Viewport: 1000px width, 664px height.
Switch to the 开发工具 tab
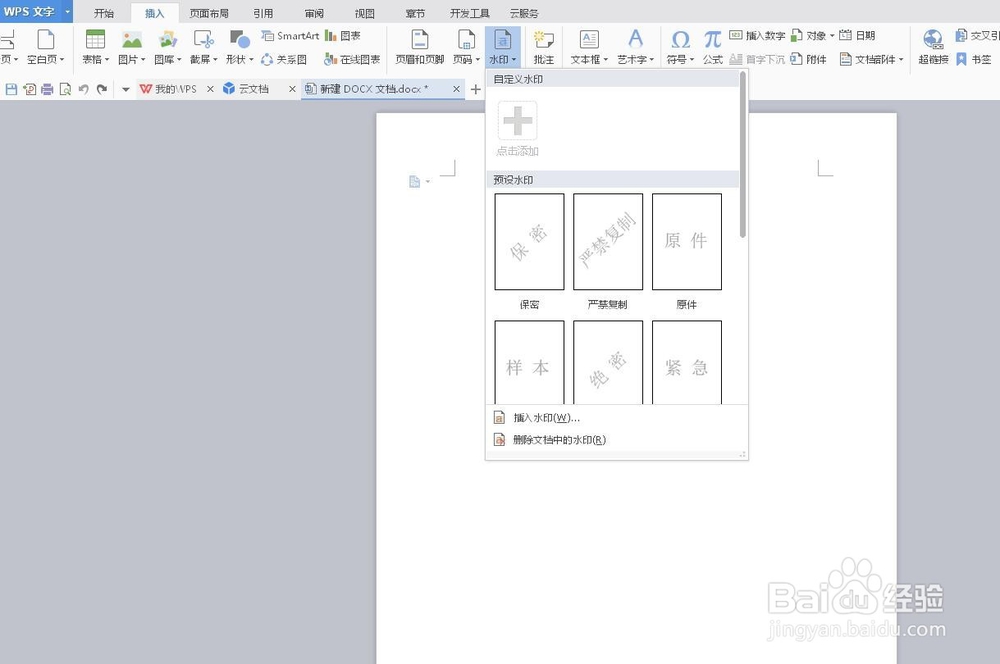pyautogui.click(x=469, y=13)
